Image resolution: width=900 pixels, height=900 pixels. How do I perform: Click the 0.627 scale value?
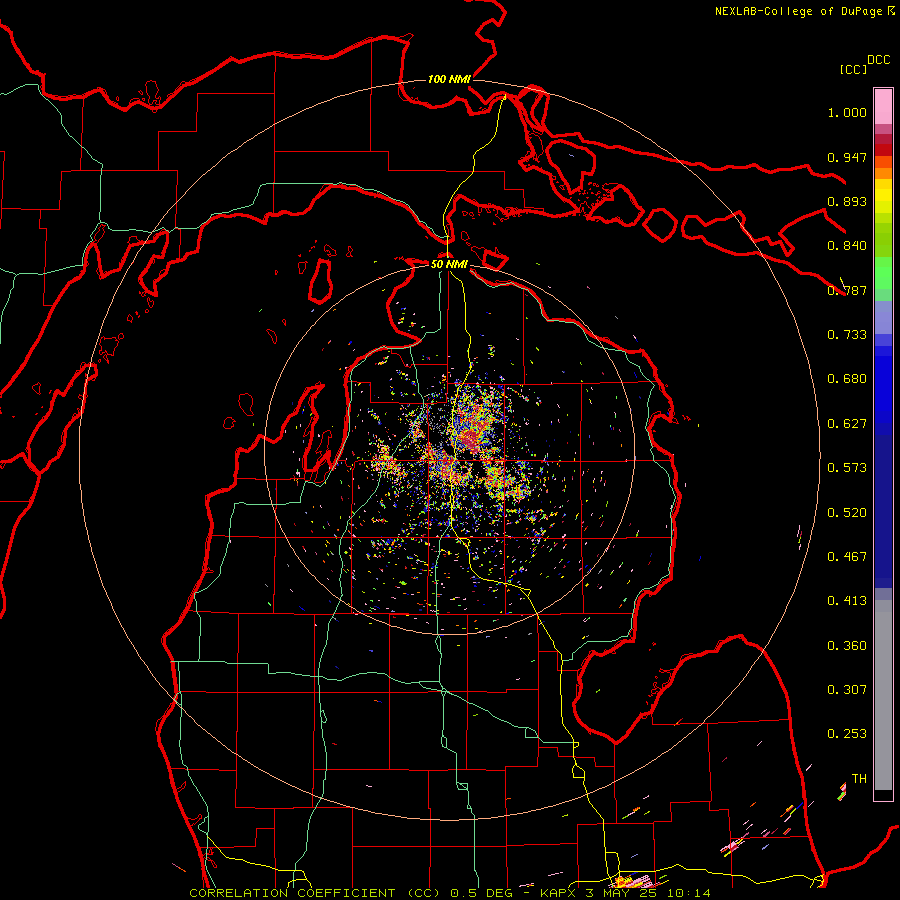847,424
